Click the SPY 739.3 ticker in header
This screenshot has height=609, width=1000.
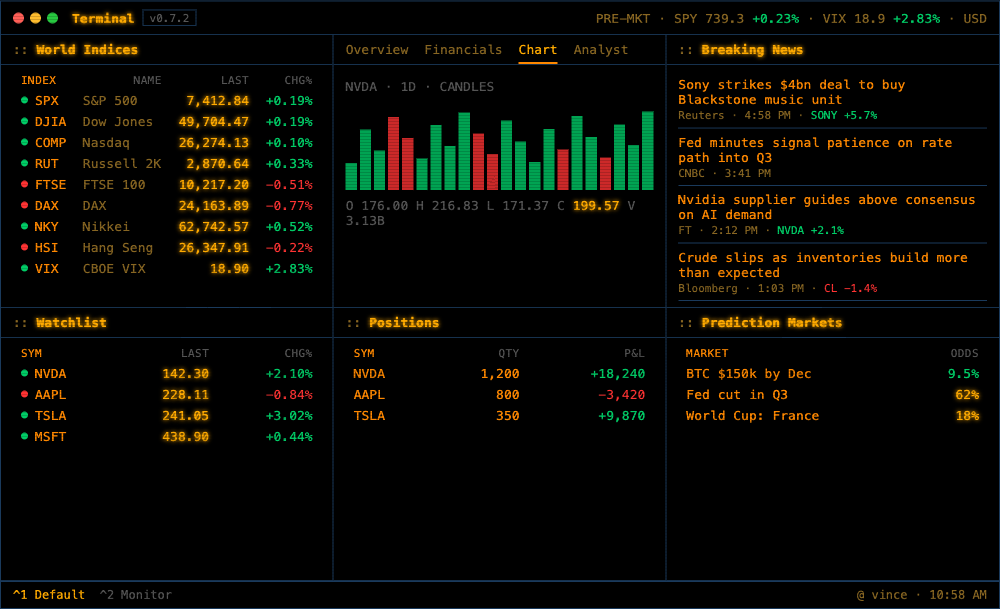point(709,18)
